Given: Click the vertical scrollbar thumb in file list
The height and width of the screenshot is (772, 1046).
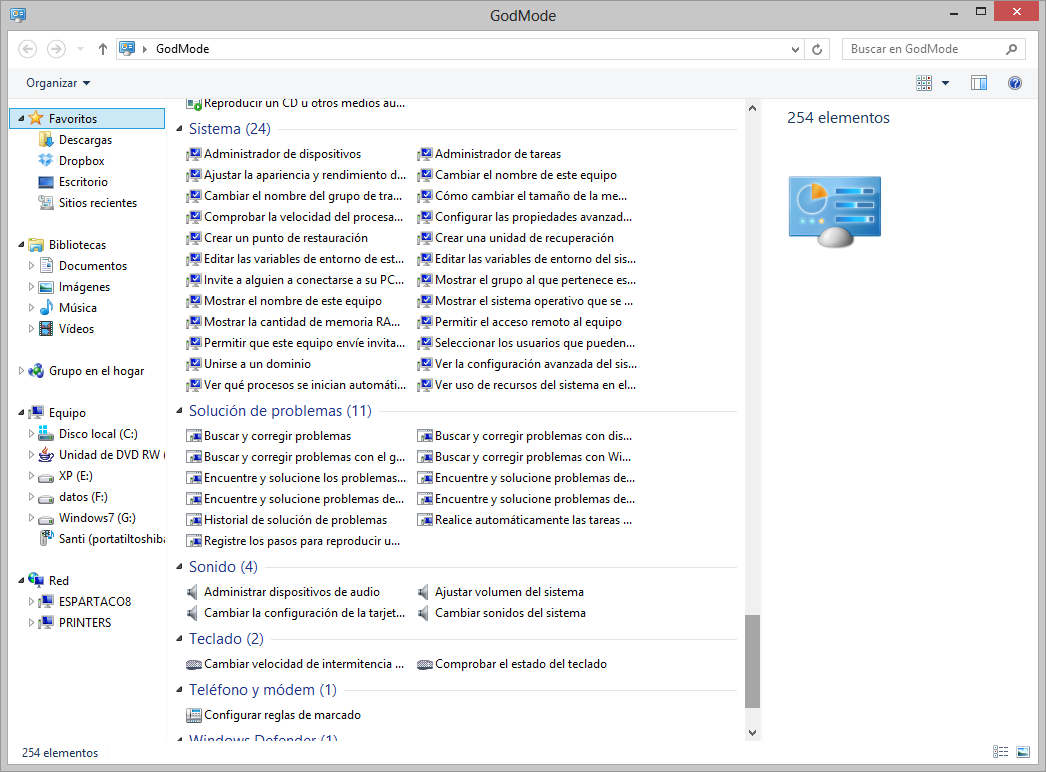Looking at the screenshot, I should tap(752, 660).
